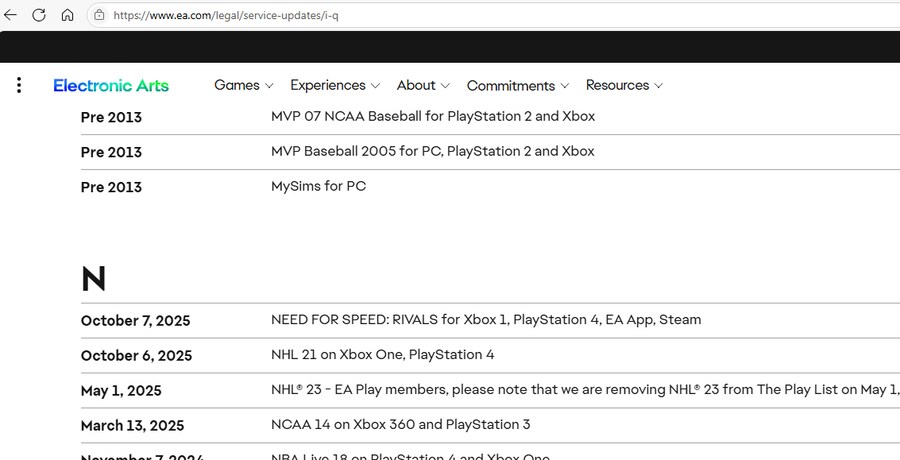
Task: Select the NCAA 14 on Xbox 360 entry
Action: tap(400, 425)
